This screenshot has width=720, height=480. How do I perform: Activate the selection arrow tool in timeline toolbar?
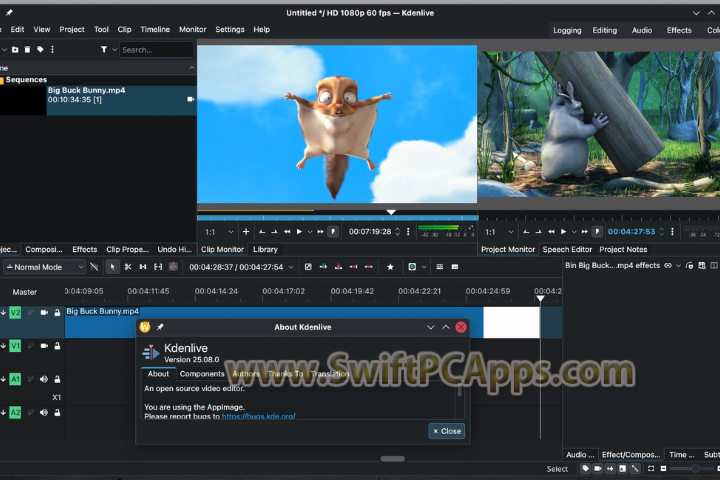[x=112, y=267]
